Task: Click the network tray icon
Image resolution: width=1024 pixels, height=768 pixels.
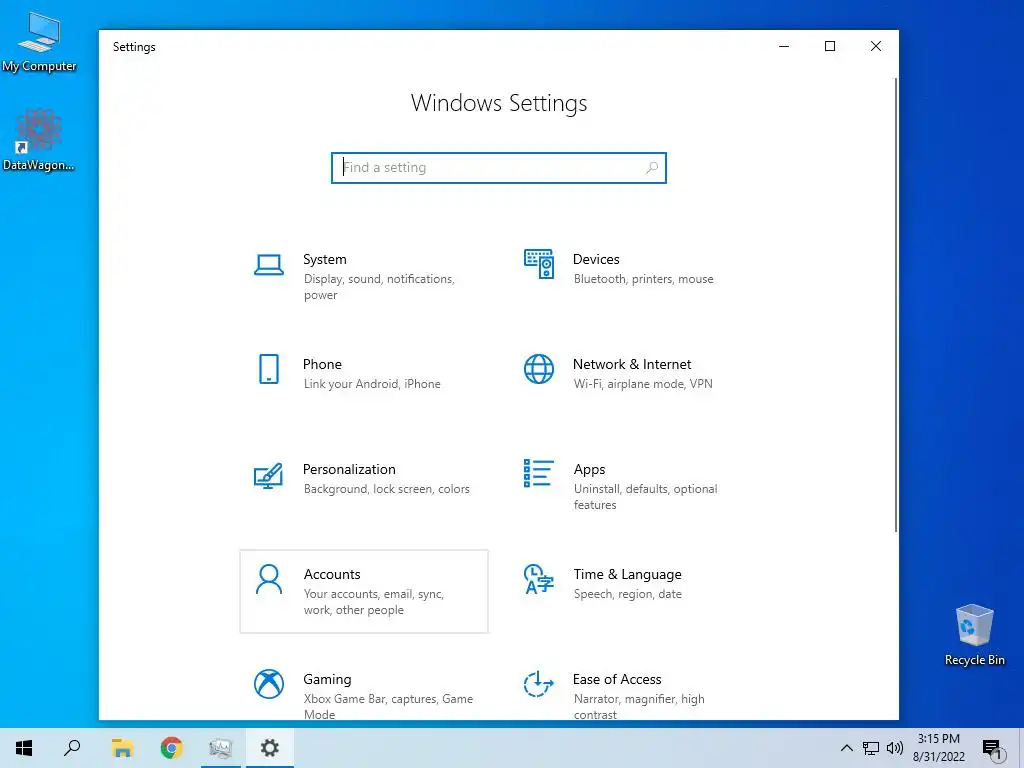Action: (871, 748)
